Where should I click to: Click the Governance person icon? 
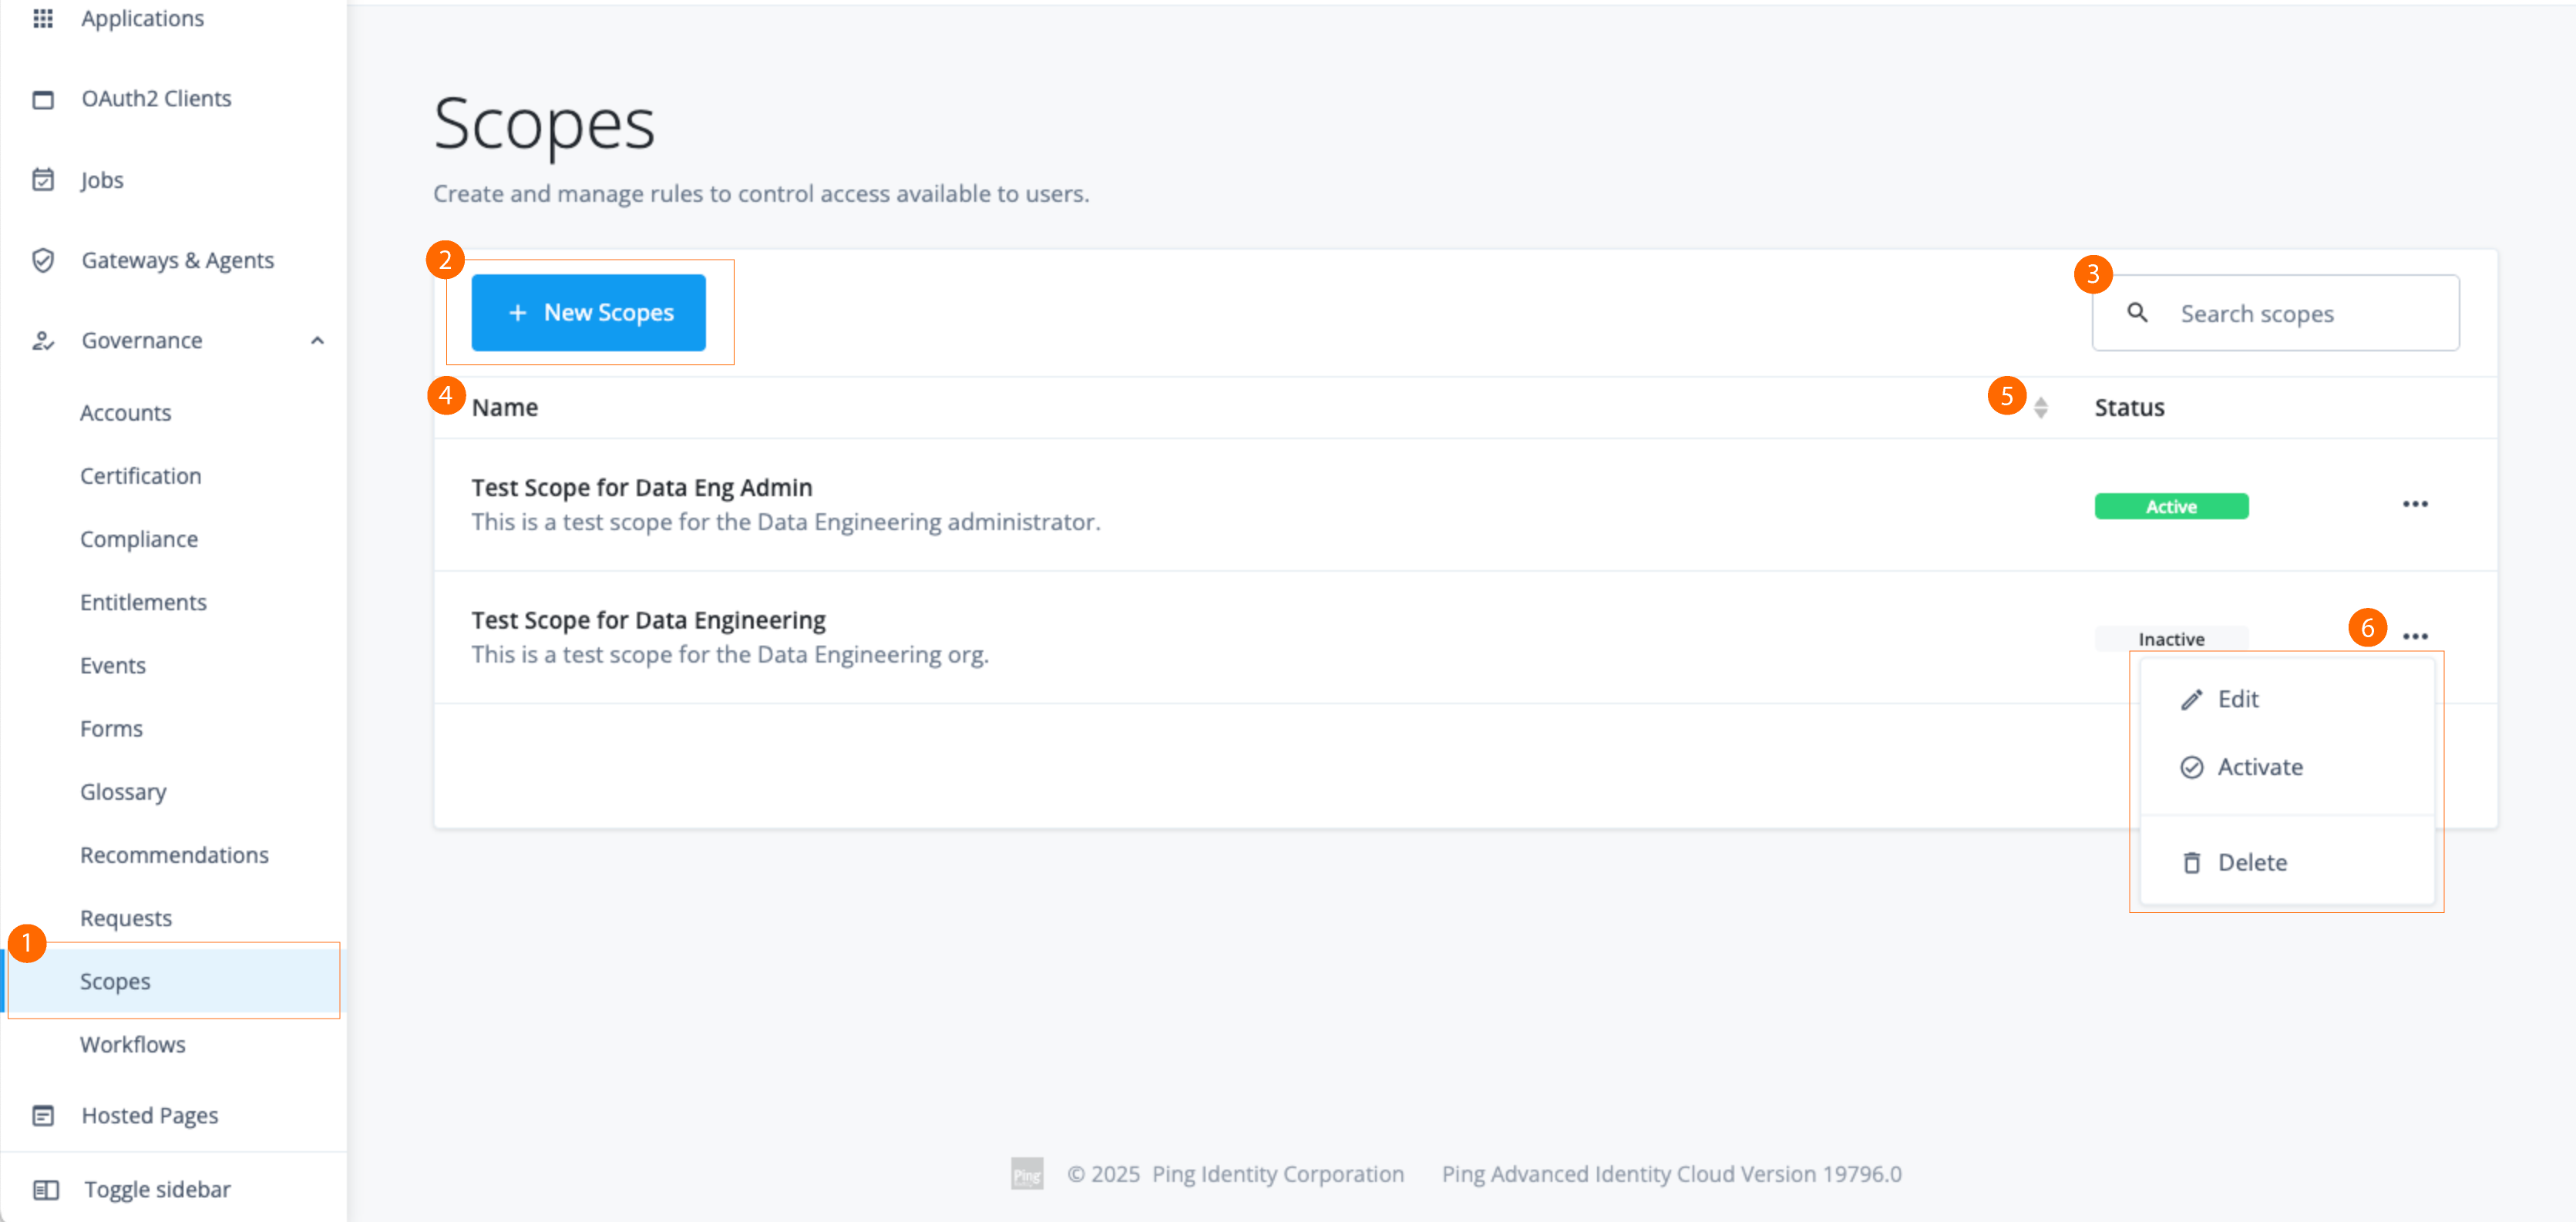click(x=43, y=341)
